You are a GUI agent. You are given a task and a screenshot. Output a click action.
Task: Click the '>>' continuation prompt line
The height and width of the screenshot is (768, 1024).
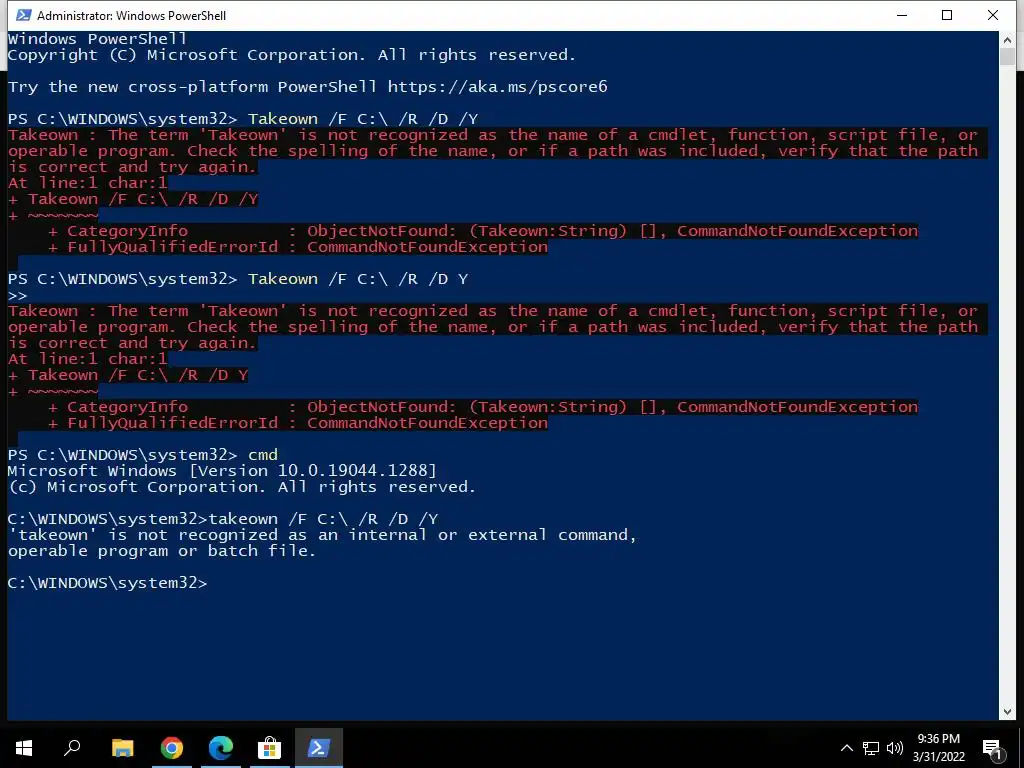[18, 295]
